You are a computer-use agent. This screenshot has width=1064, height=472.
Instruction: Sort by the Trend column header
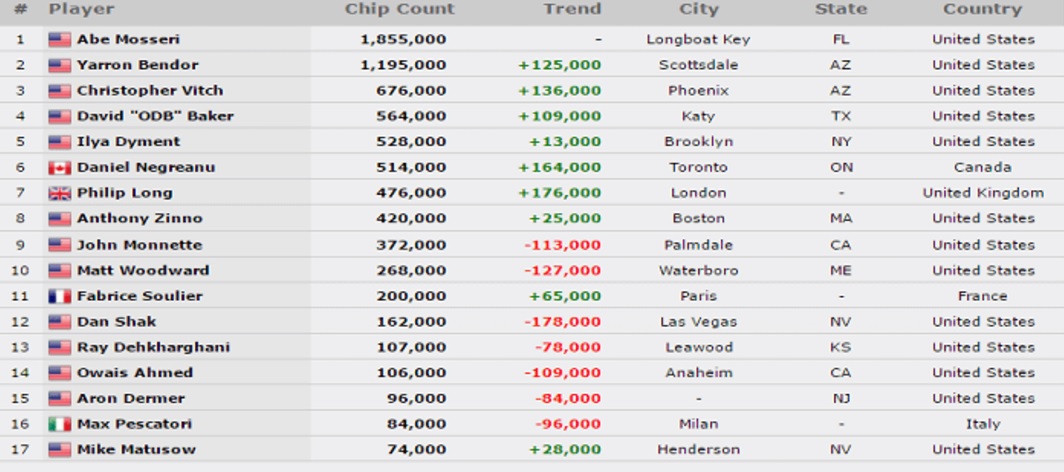(x=572, y=9)
